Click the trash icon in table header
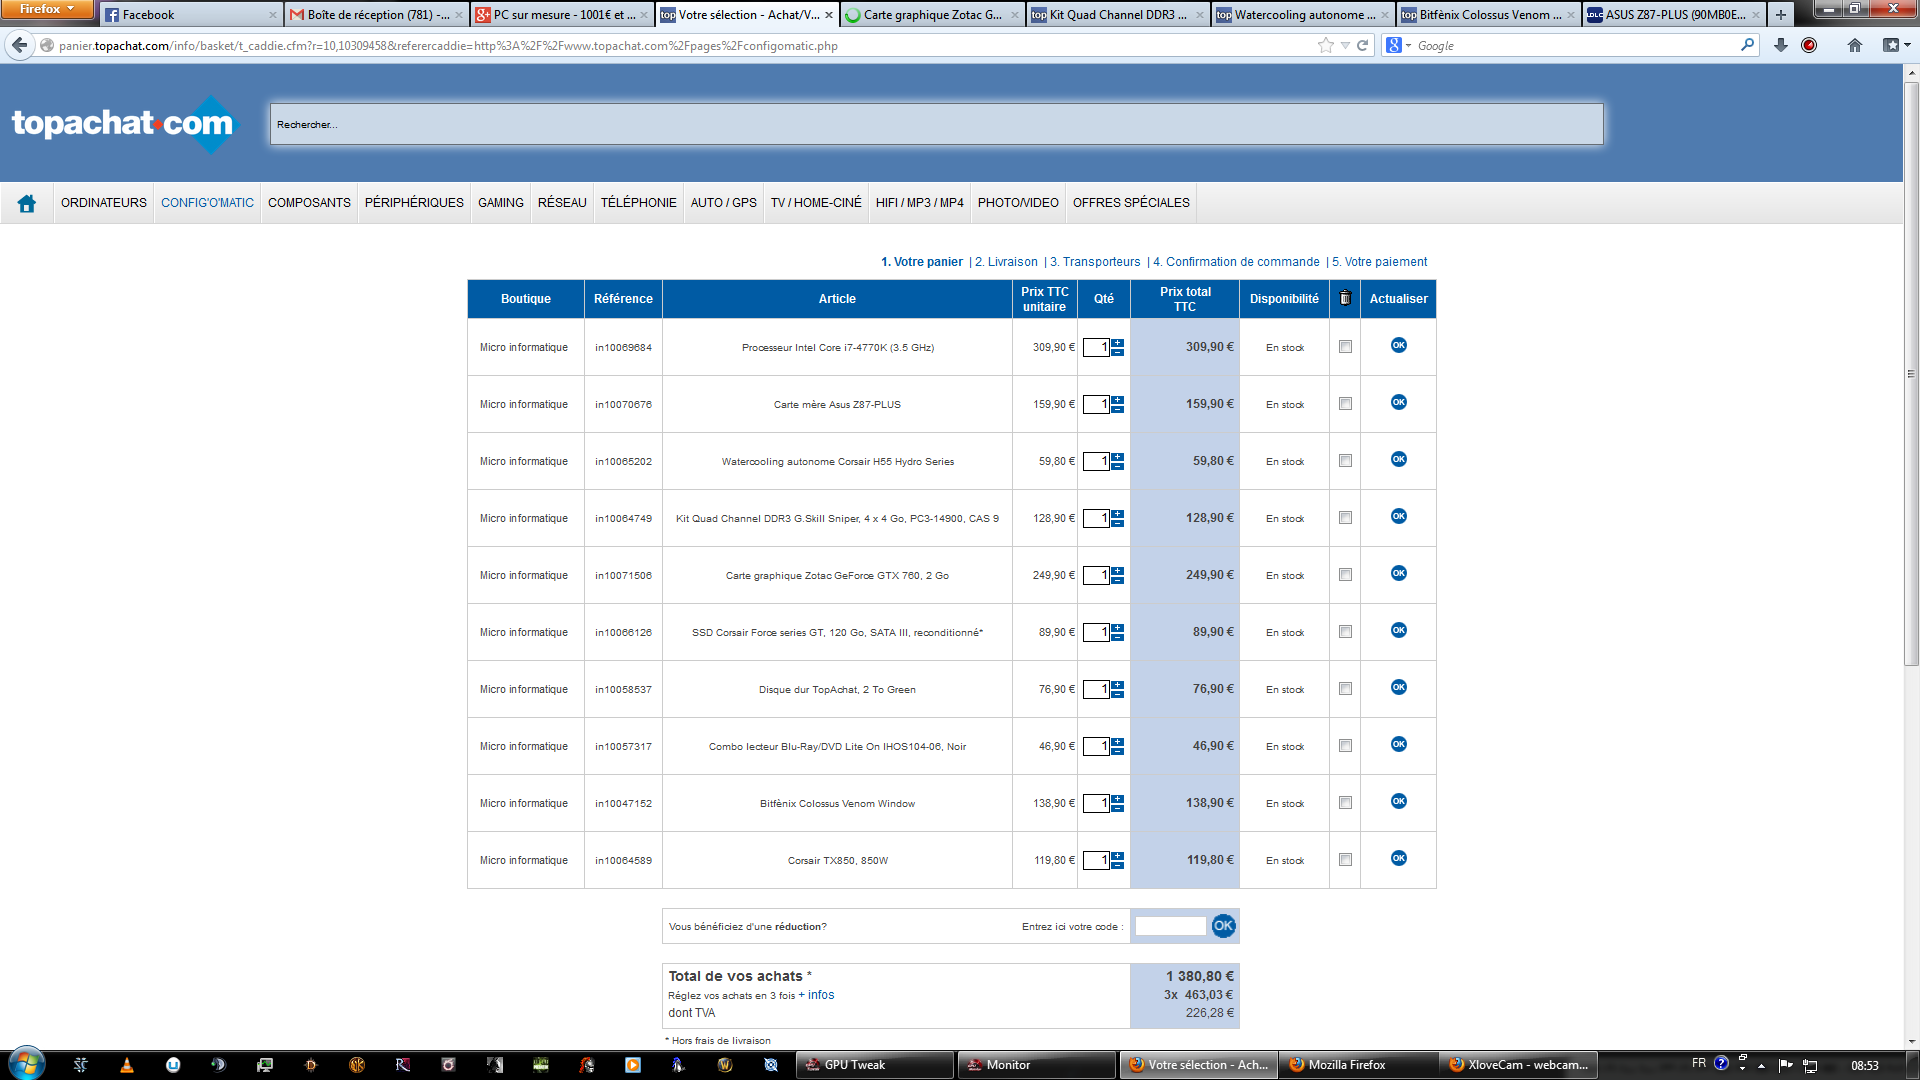Viewport: 1920px width, 1080px height. [1345, 298]
